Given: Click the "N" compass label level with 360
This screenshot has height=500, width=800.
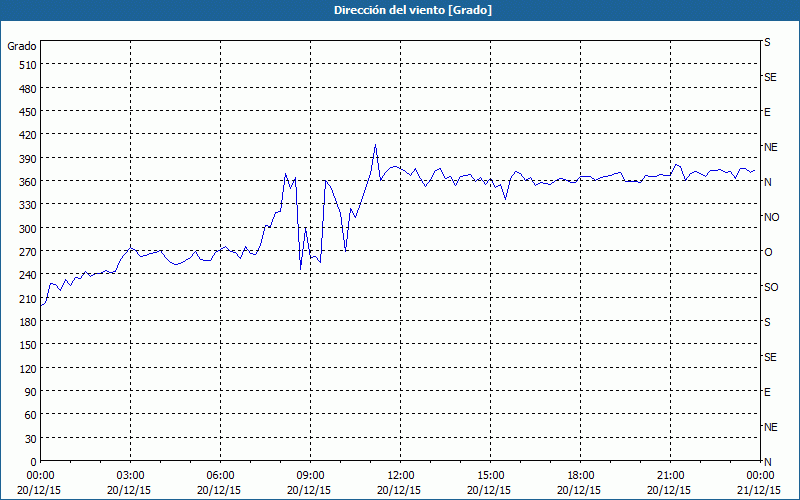Looking at the screenshot, I should (x=767, y=182).
